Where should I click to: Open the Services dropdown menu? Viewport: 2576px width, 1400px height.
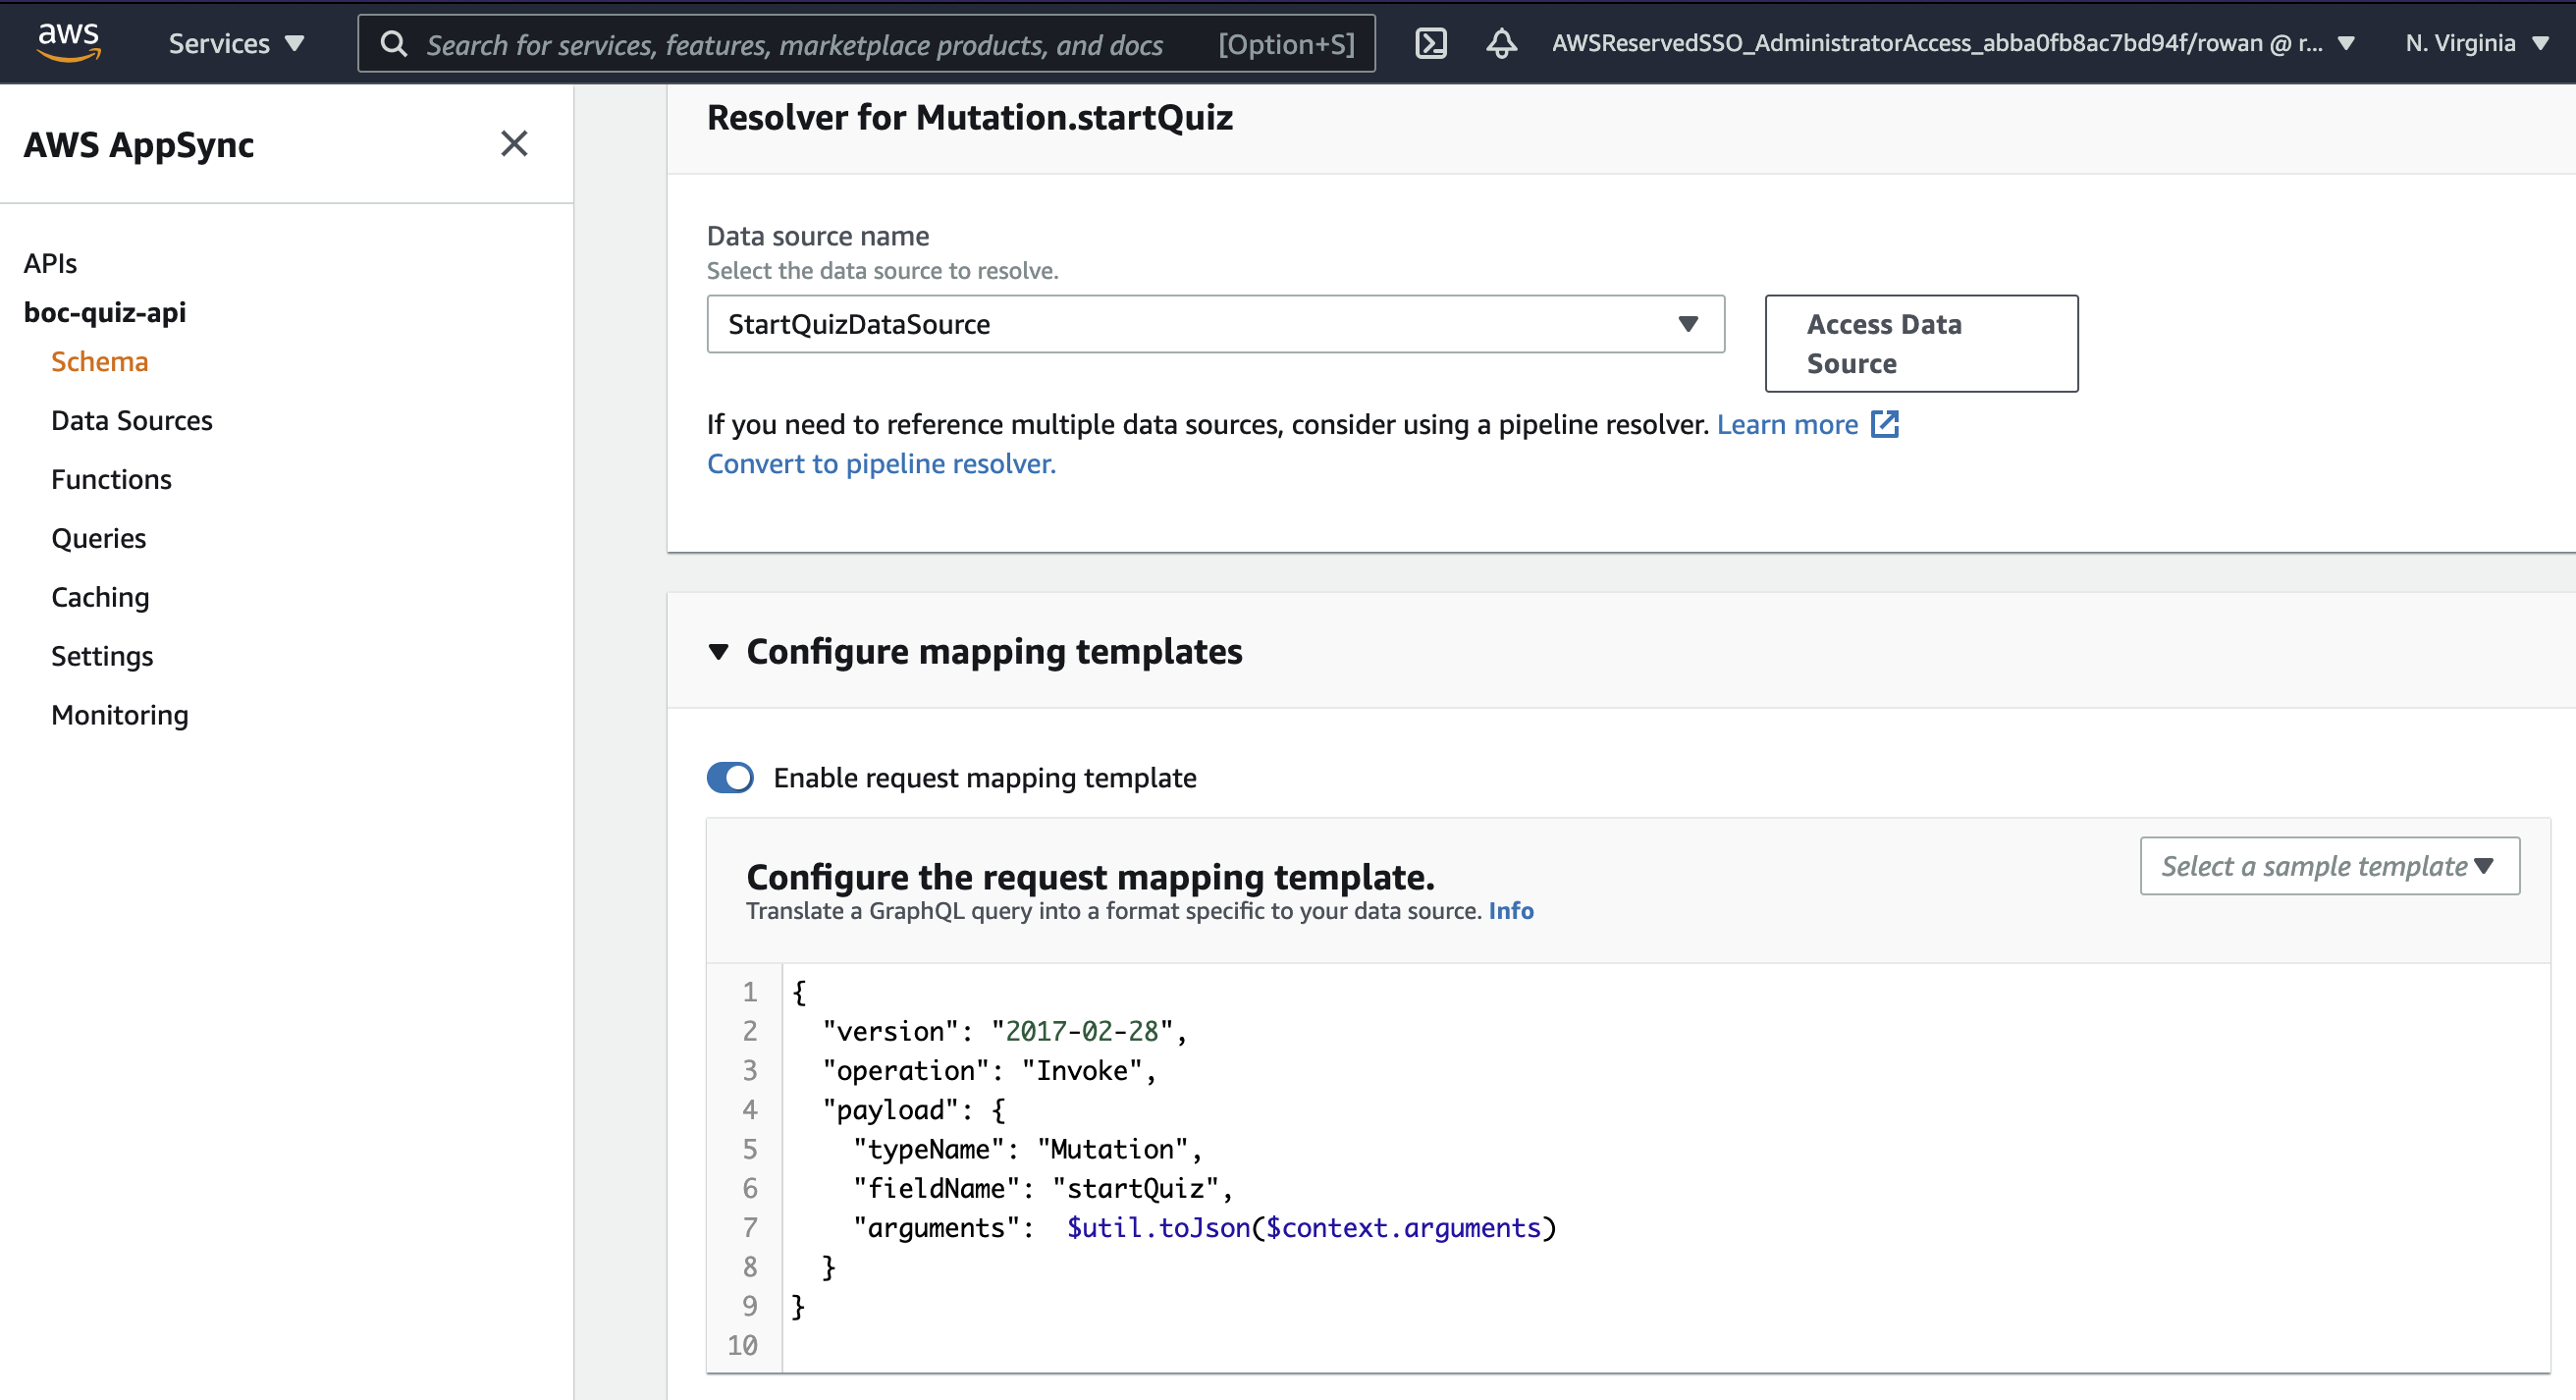click(x=236, y=43)
